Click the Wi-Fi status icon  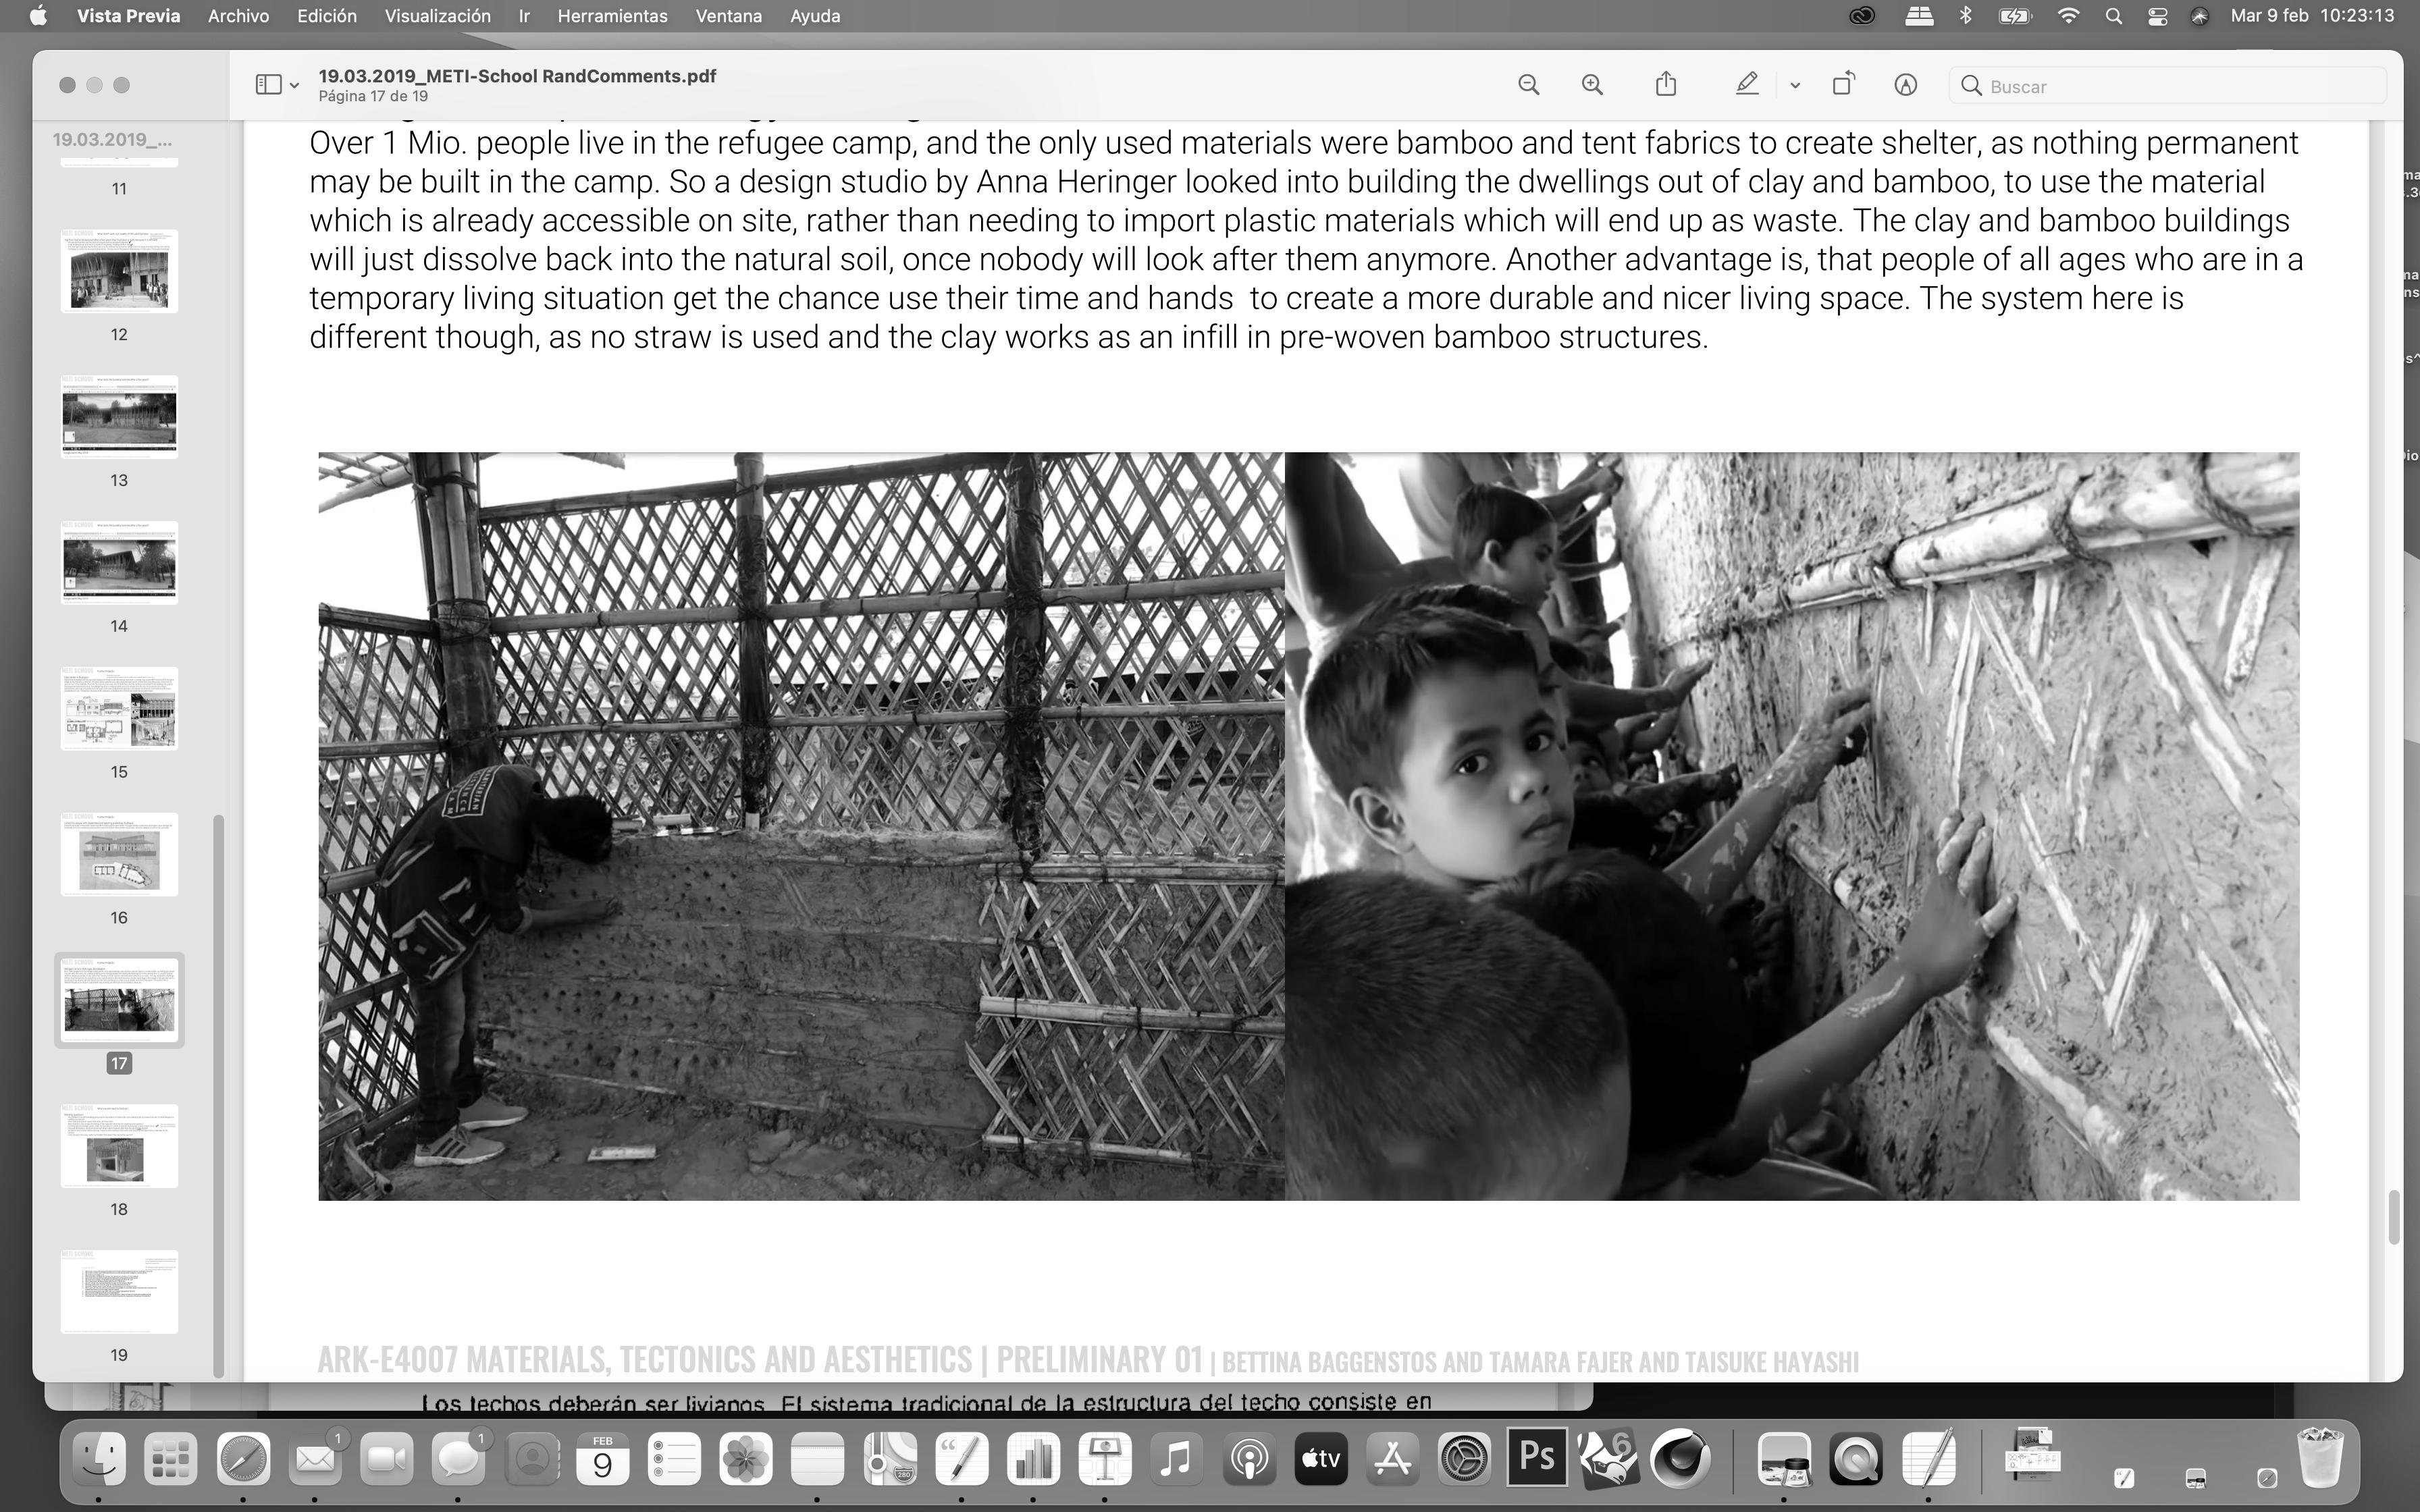2068,16
